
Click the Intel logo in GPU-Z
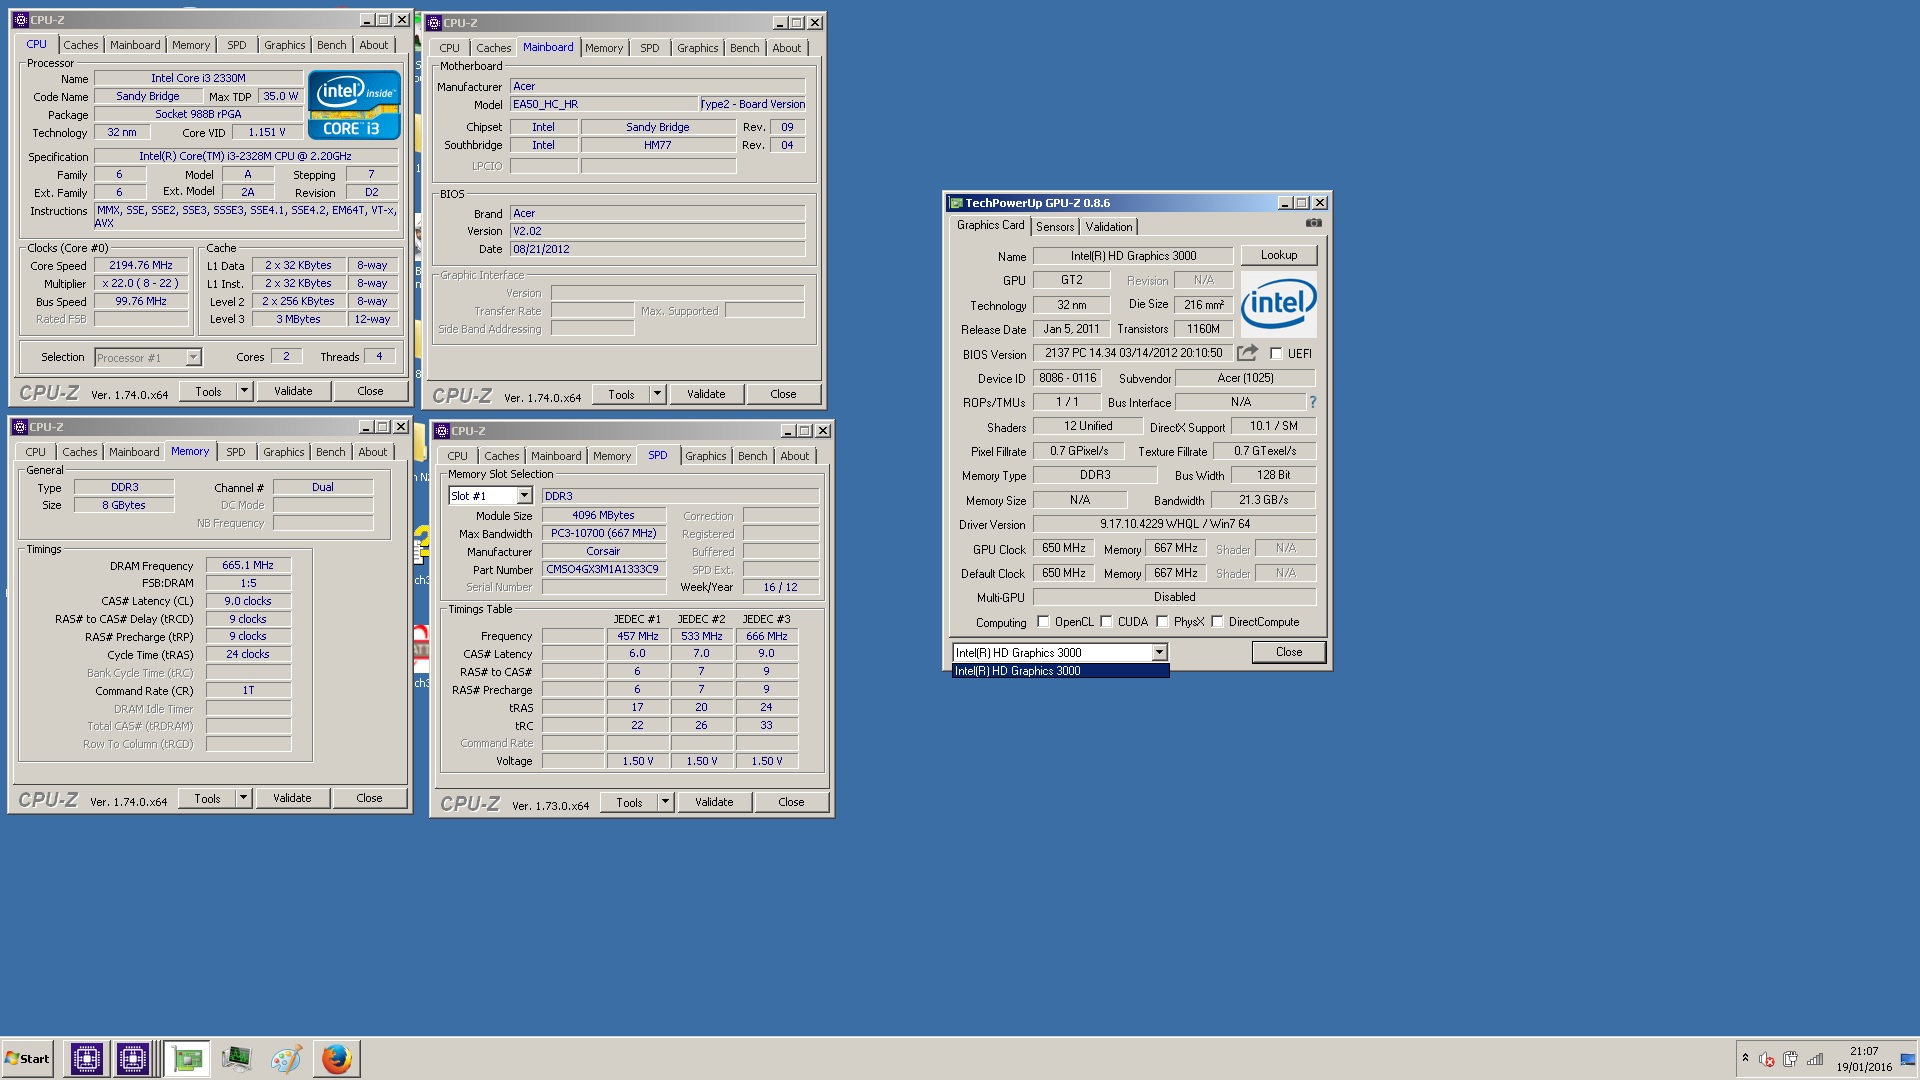[1278, 303]
